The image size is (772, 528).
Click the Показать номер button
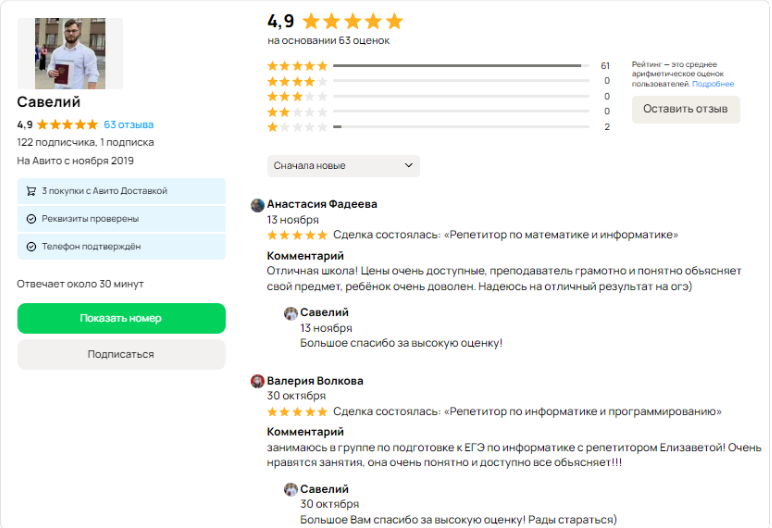click(x=122, y=318)
